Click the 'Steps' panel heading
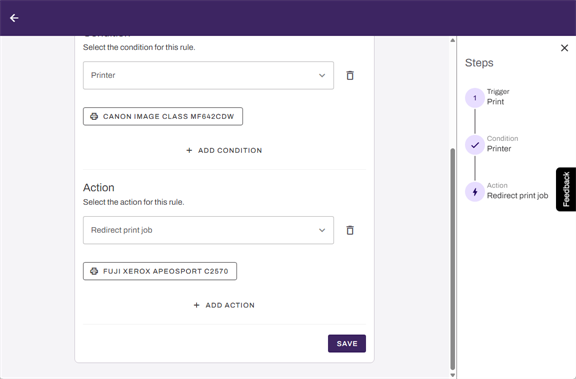The width and height of the screenshot is (576, 379). (x=479, y=63)
